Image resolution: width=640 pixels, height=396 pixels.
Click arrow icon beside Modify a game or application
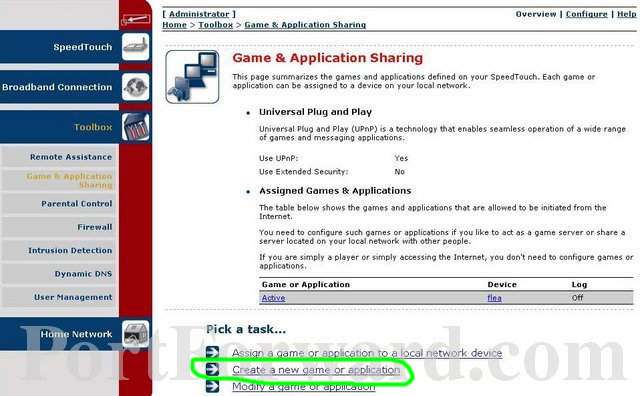point(212,386)
